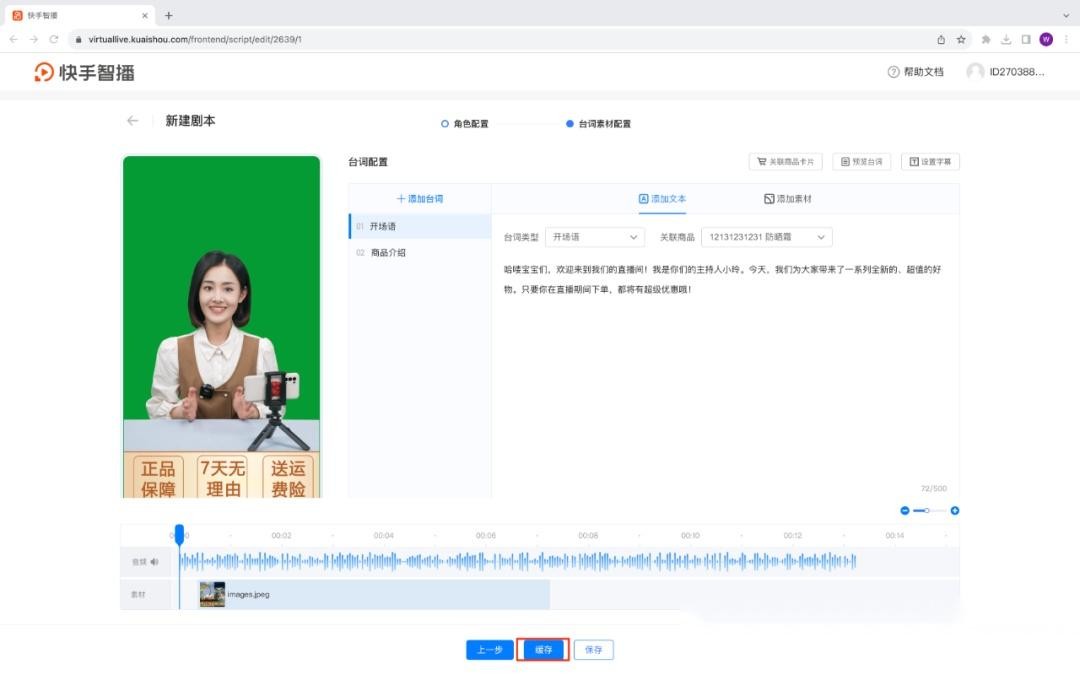Open the 帮助文档 help link

coord(915,72)
